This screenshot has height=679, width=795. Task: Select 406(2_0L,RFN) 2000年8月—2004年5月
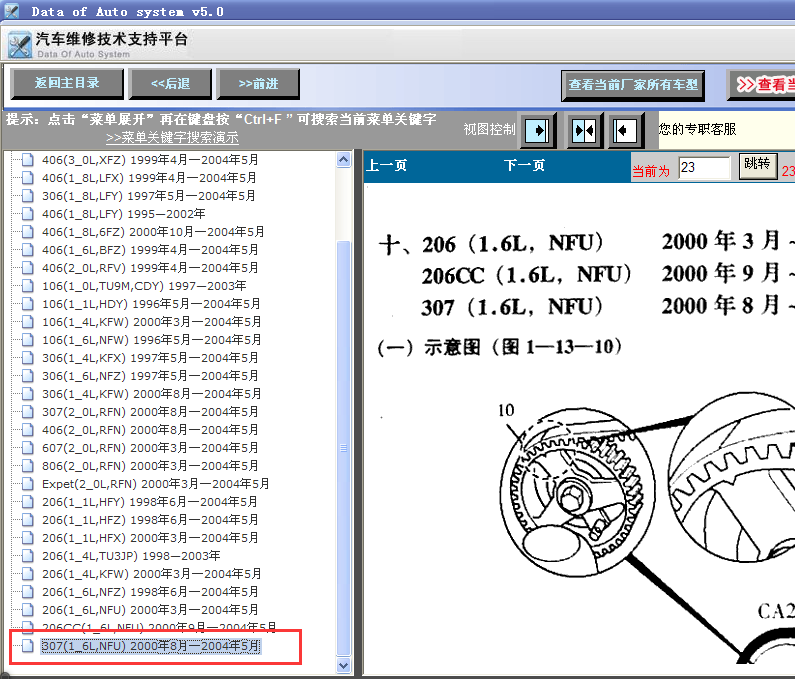click(x=150, y=430)
